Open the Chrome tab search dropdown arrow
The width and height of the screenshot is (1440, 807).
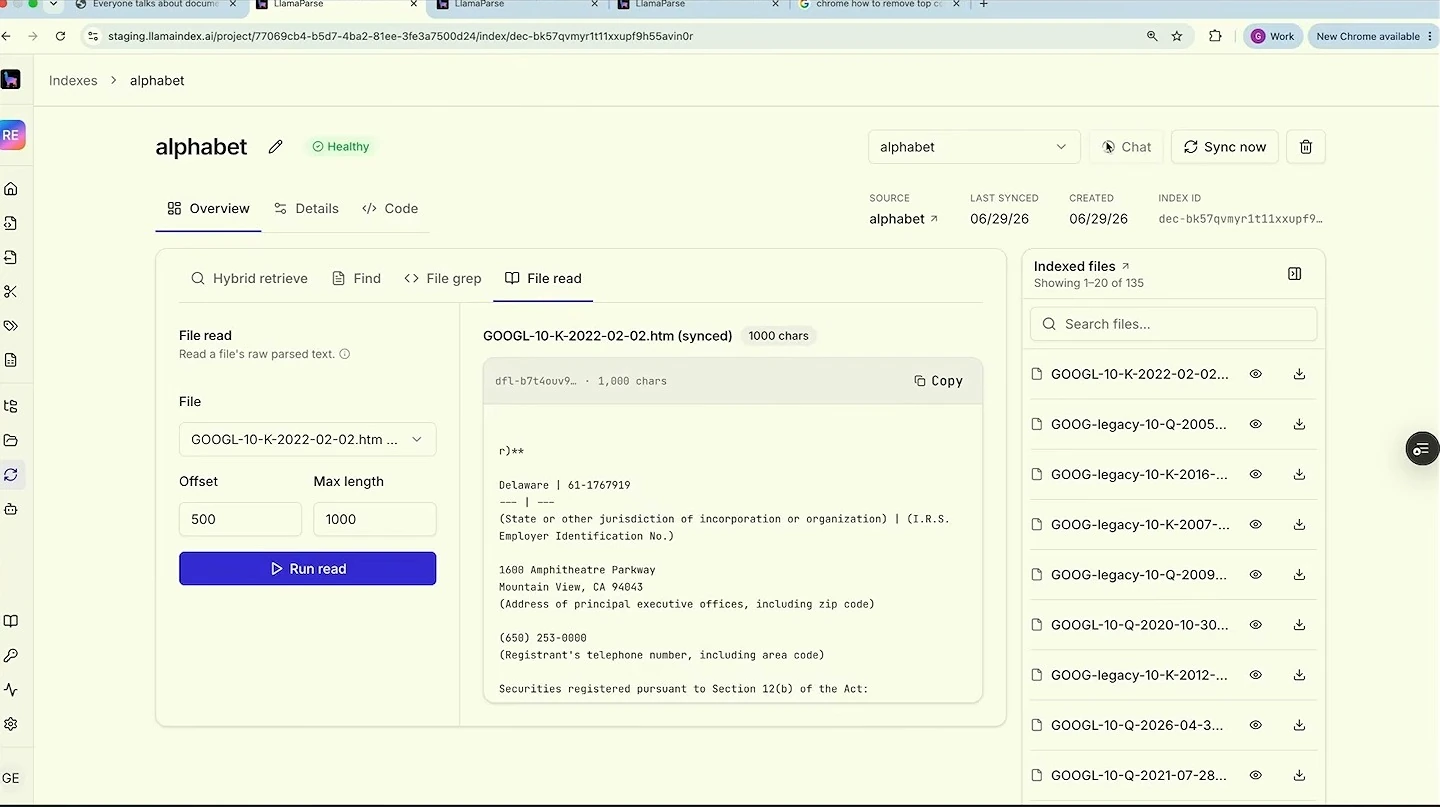(x=53, y=5)
